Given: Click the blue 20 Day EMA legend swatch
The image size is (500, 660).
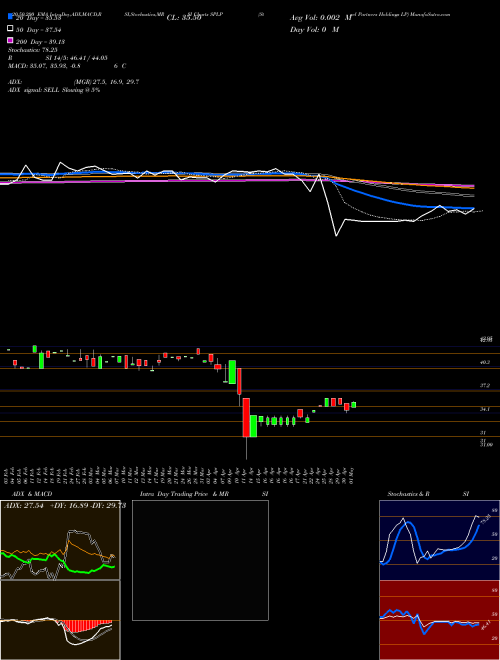Looking at the screenshot, I should (x=11, y=17).
